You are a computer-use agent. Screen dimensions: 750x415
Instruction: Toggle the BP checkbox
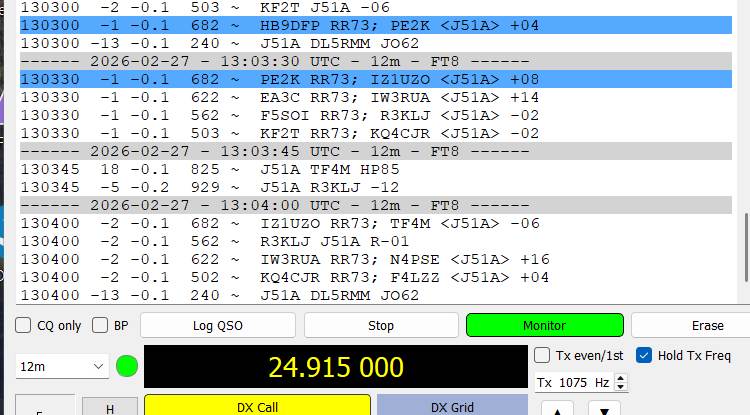[x=100, y=325]
